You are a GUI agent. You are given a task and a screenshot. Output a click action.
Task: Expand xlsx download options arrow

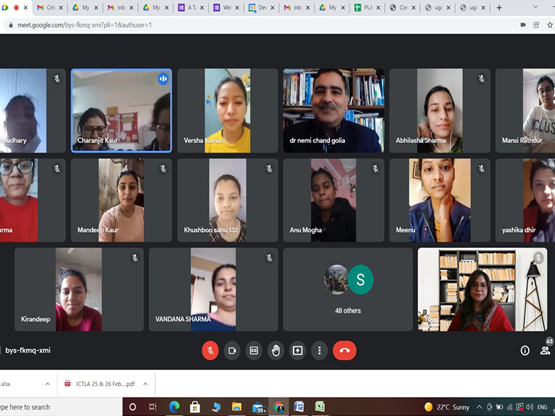47,384
